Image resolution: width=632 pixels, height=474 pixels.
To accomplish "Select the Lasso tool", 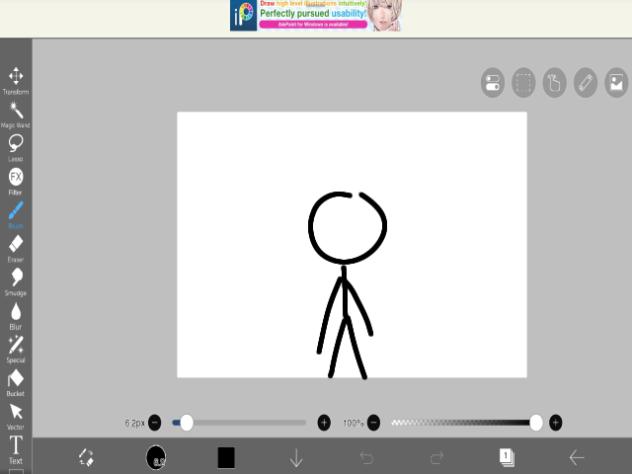I will [x=16, y=148].
